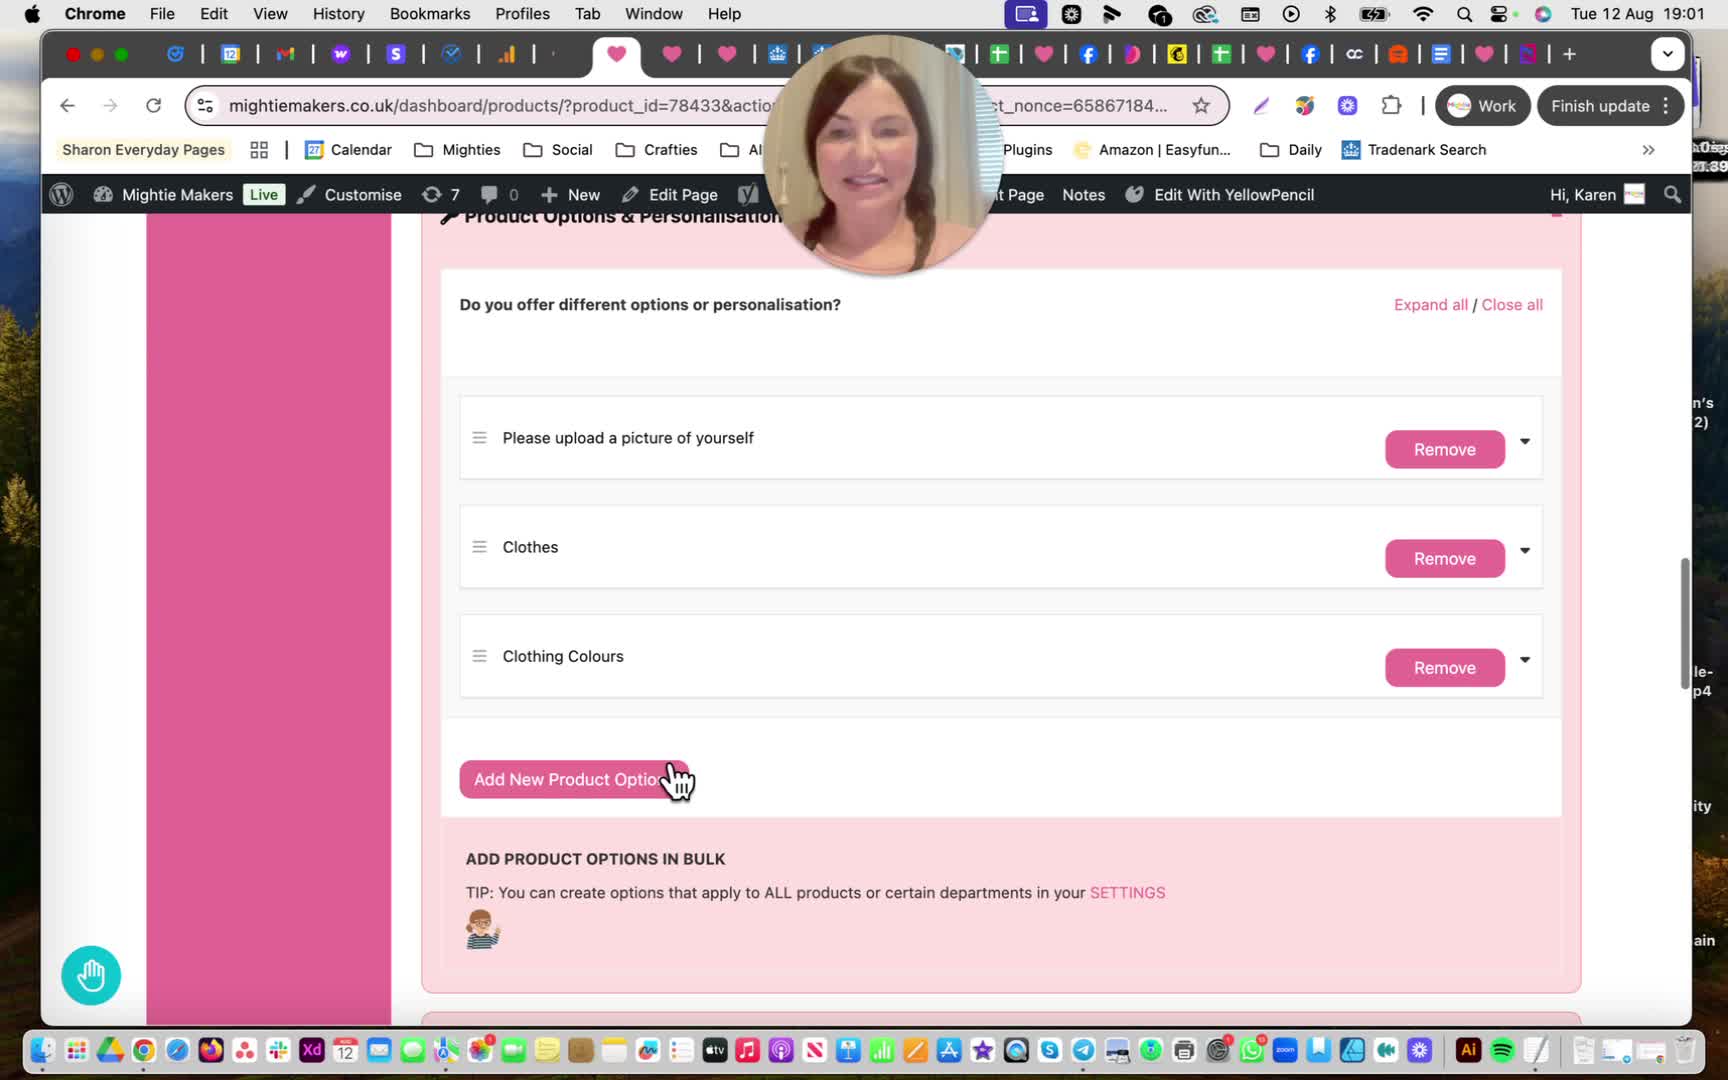Viewport: 1728px width, 1080px height.
Task: Reload the page with the refresh icon
Action: [153, 105]
